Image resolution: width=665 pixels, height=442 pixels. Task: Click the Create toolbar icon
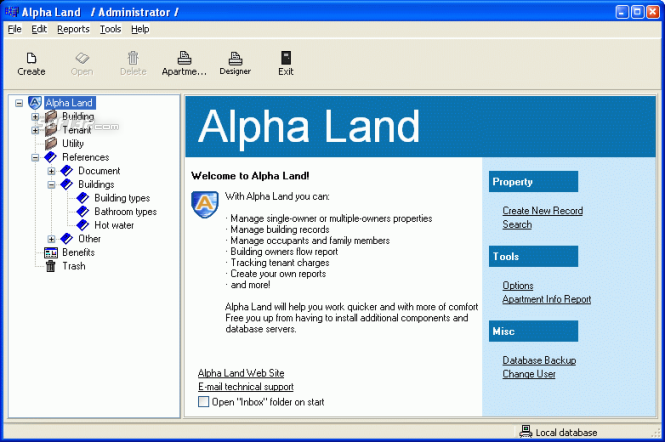click(x=31, y=58)
